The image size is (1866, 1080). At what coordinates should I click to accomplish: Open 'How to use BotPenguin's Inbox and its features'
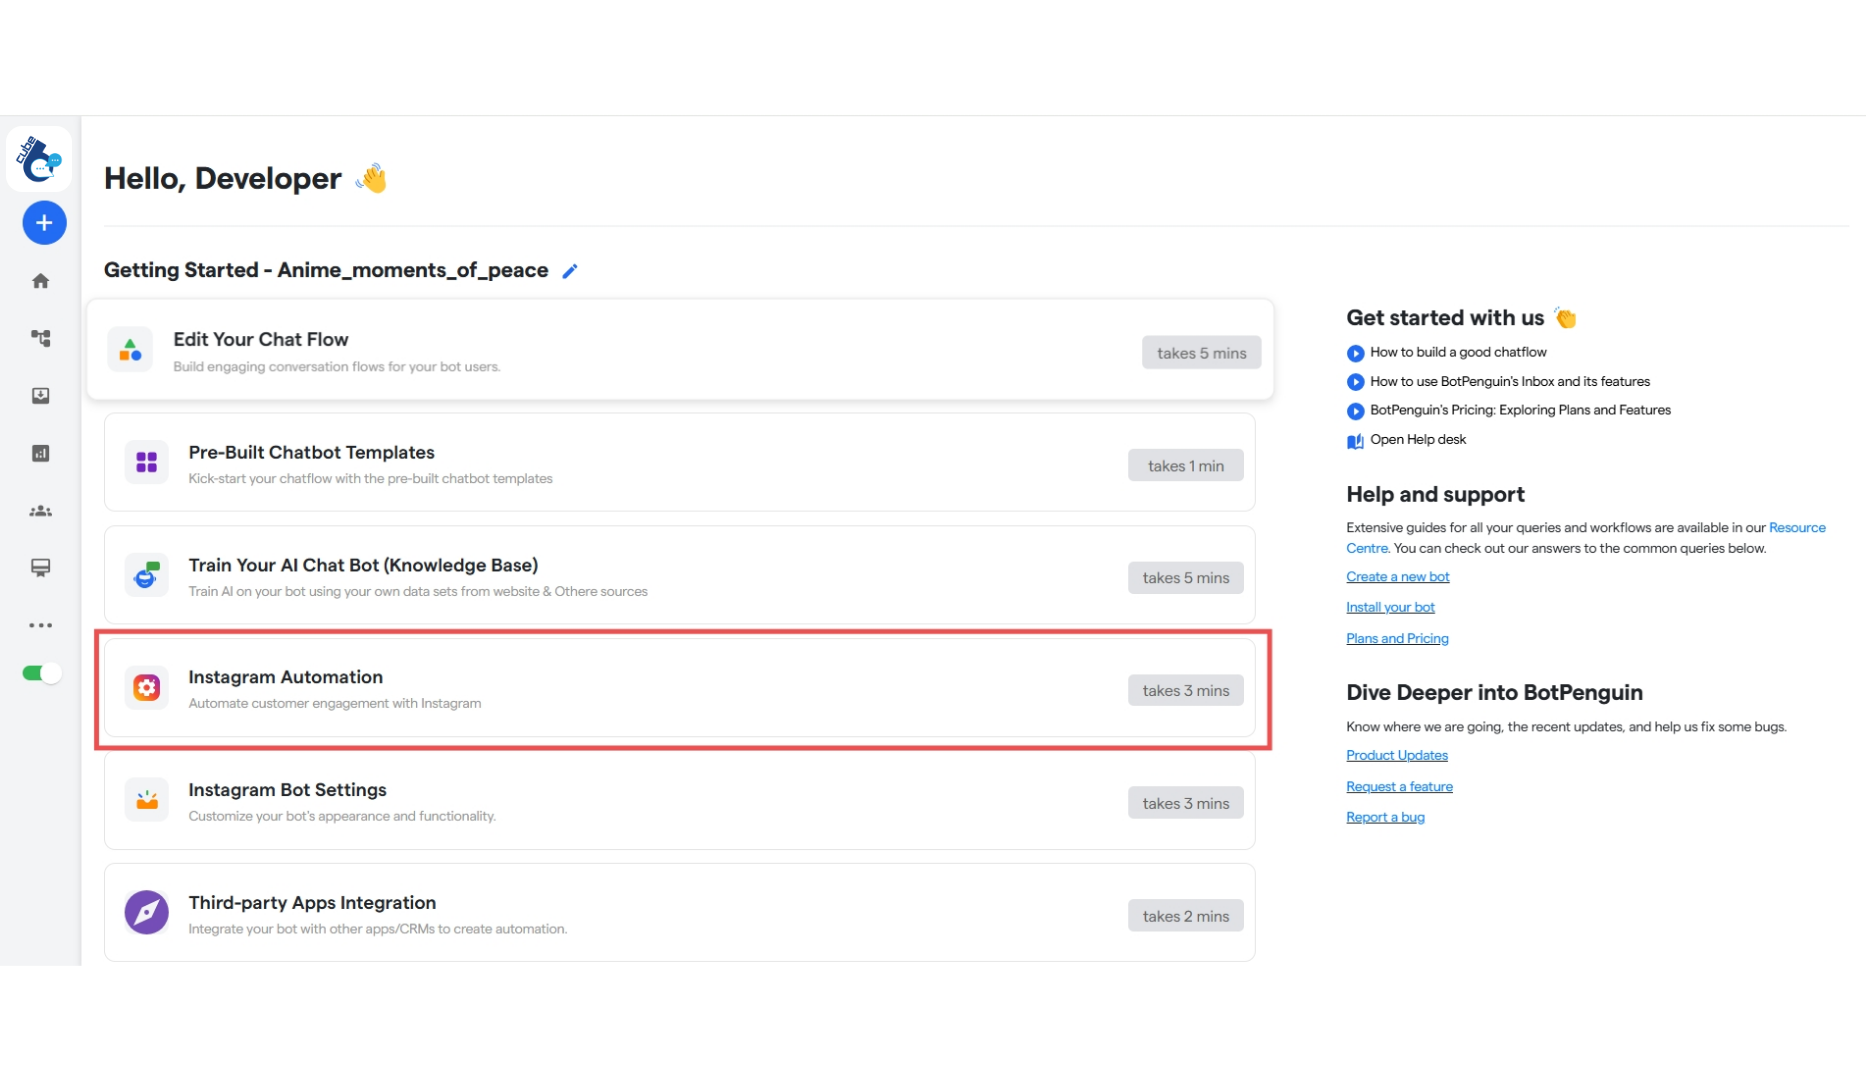tap(1510, 381)
